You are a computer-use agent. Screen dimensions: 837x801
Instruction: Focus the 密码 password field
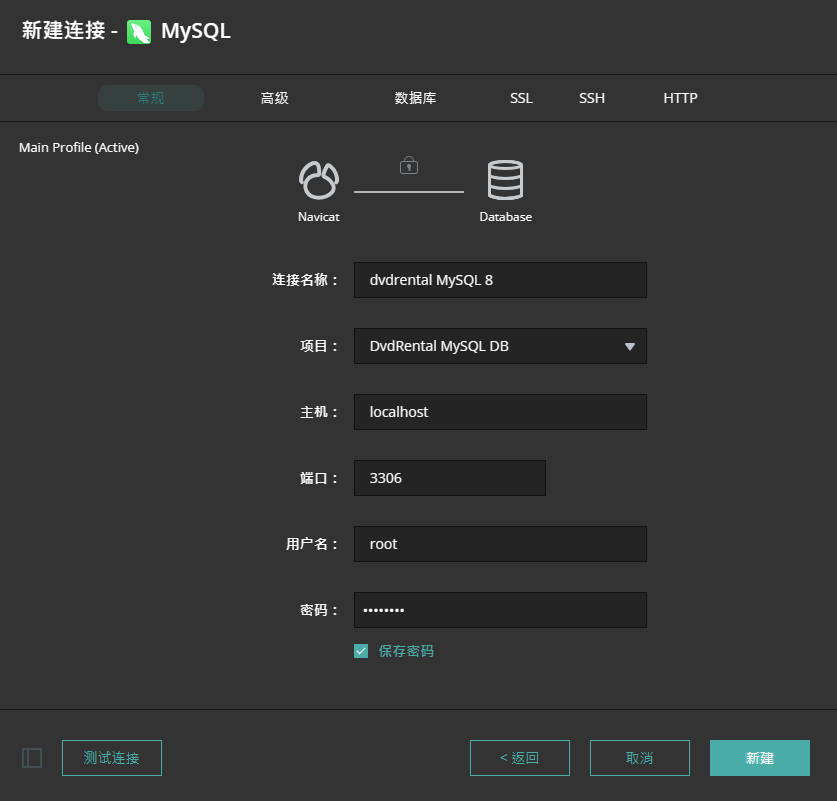tap(500, 610)
